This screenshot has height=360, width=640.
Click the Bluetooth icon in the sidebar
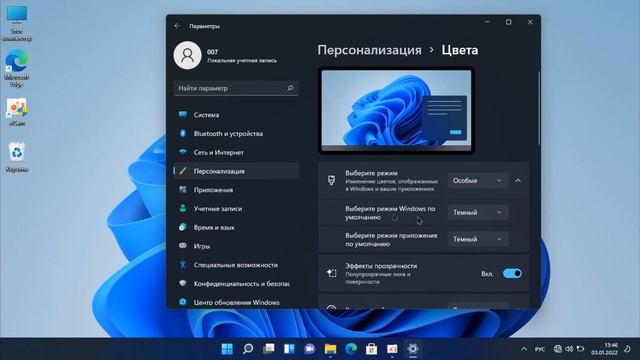click(x=183, y=133)
